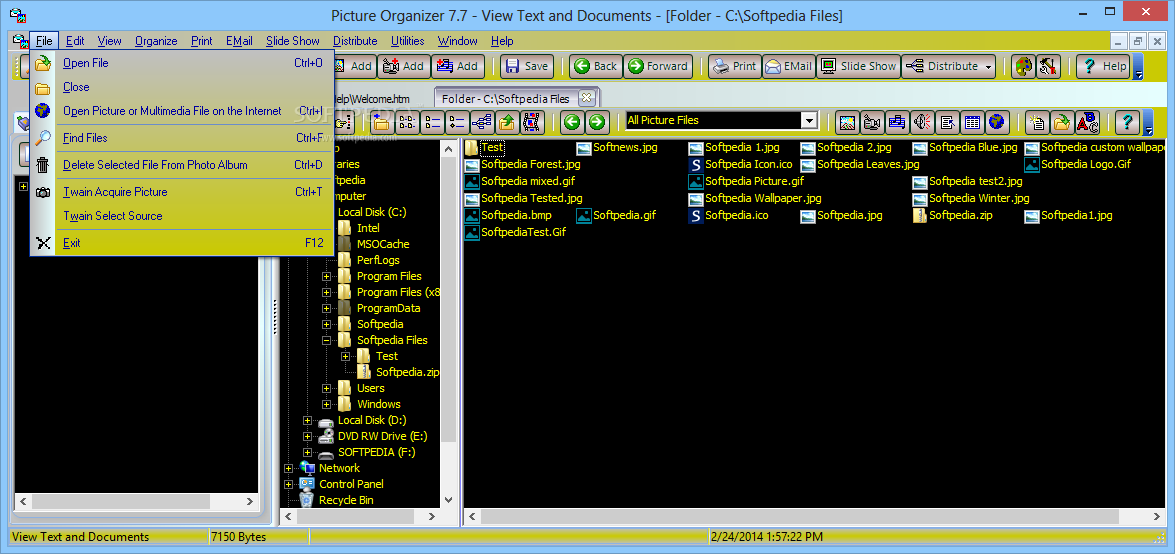Click the globe icon in folder toolbar
The height and width of the screenshot is (554, 1175).
[995, 121]
